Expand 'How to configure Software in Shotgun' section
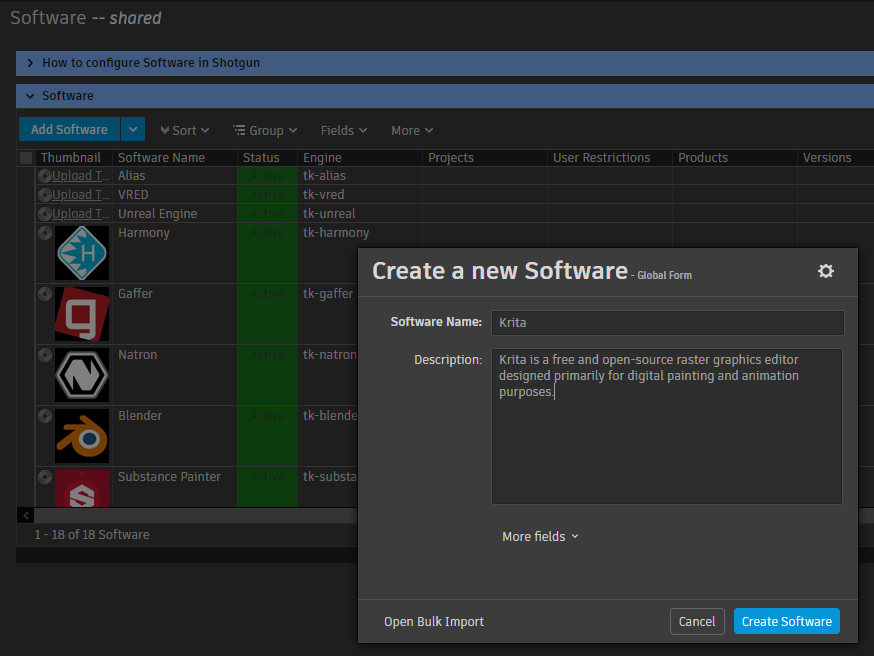Screen dimensions: 874x656 point(30,63)
